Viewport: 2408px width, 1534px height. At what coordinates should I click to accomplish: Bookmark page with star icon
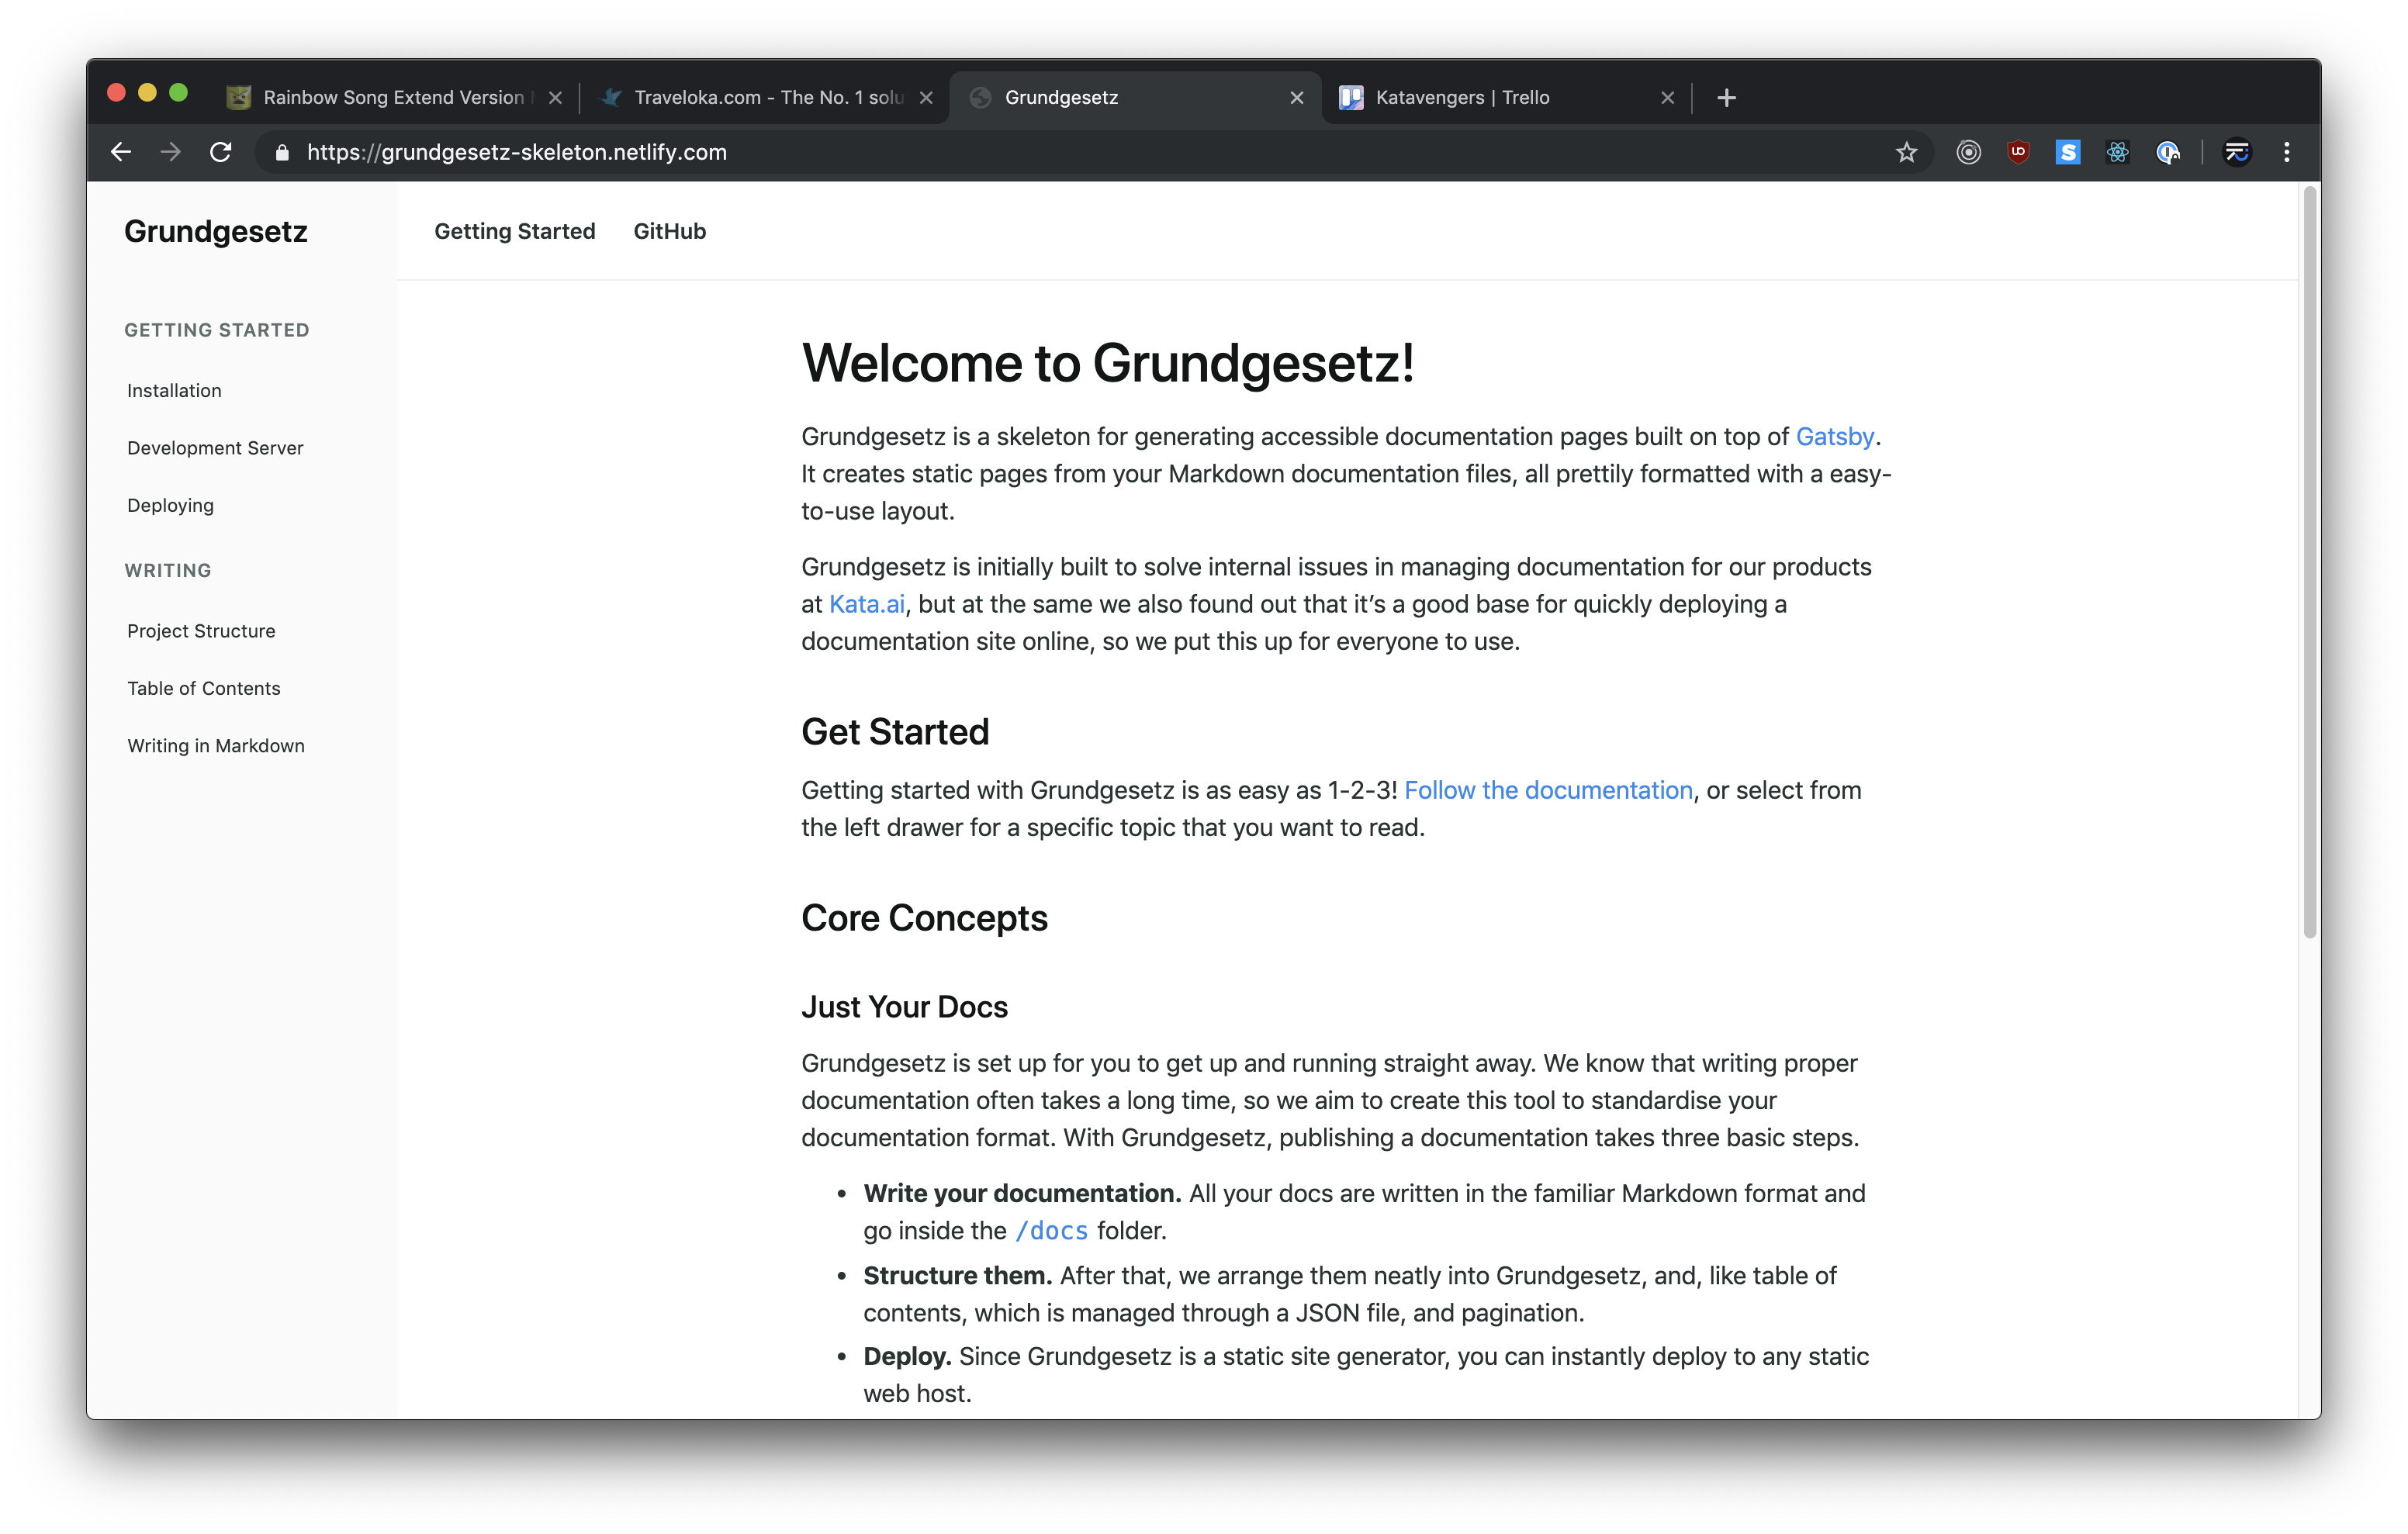click(x=1906, y=152)
